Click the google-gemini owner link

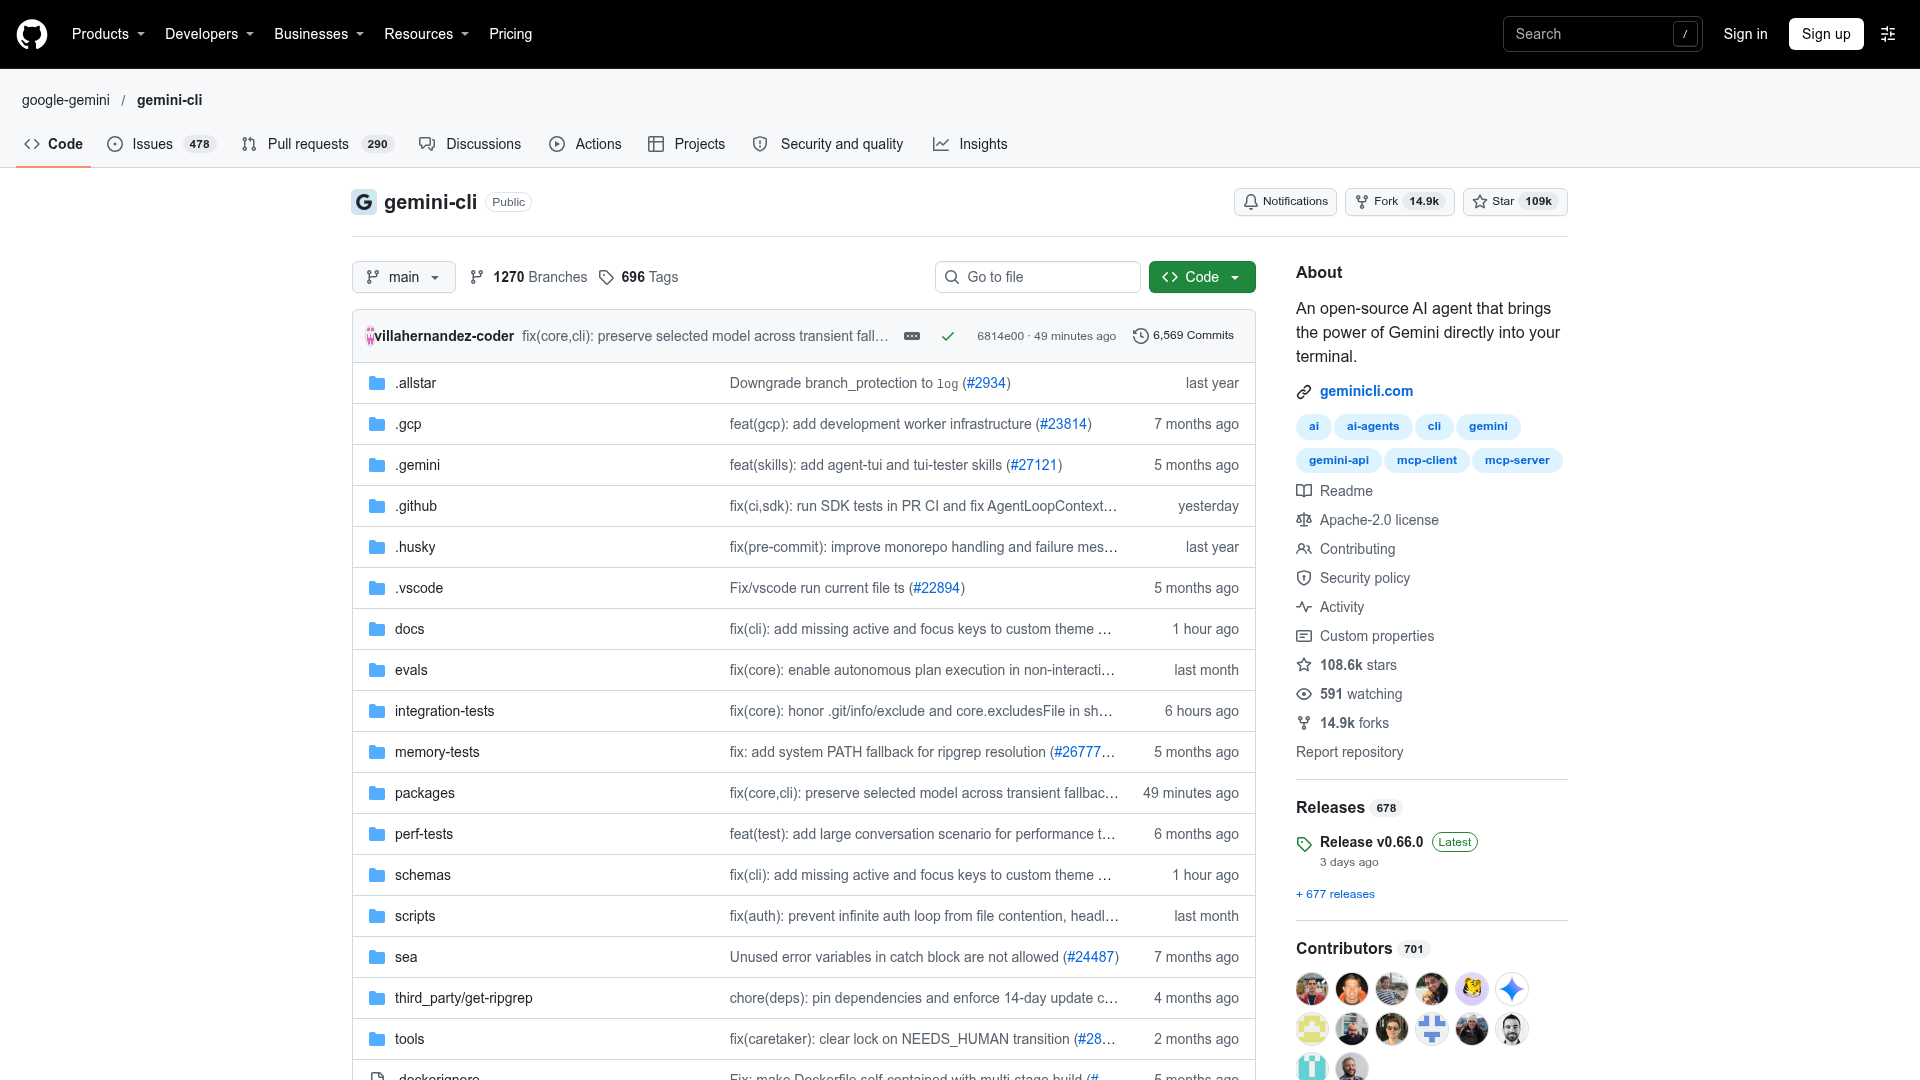pos(66,100)
